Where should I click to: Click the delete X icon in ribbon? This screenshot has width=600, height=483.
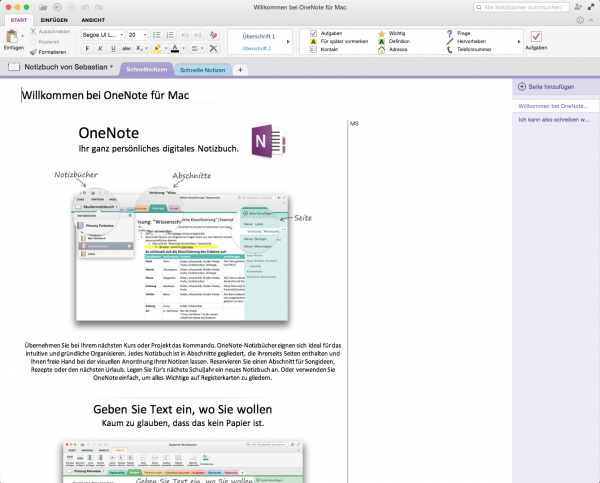click(x=214, y=48)
